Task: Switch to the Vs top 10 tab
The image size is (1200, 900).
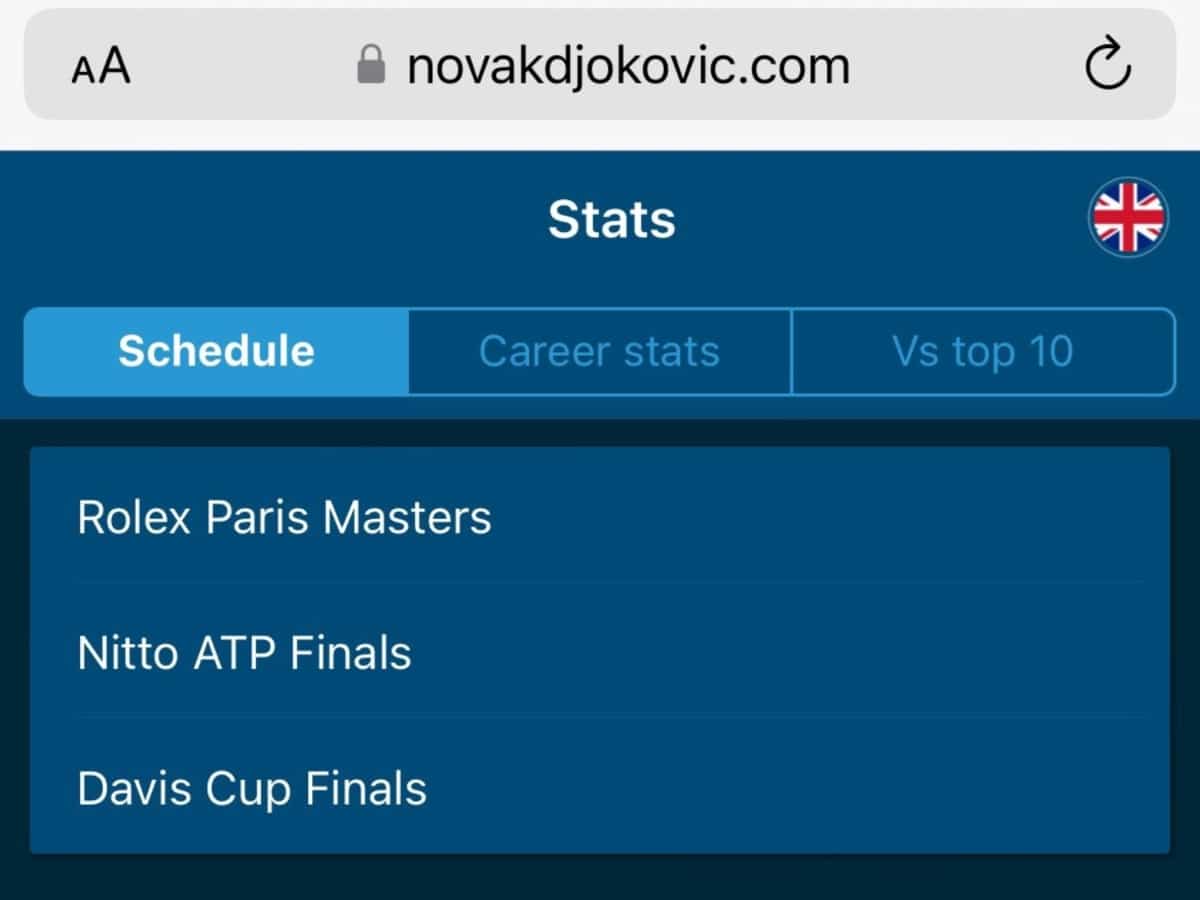Action: click(x=983, y=351)
